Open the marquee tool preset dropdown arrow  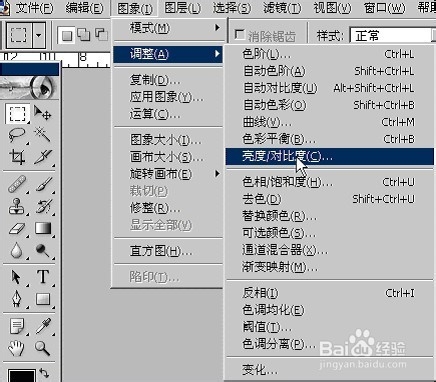[x=39, y=35]
